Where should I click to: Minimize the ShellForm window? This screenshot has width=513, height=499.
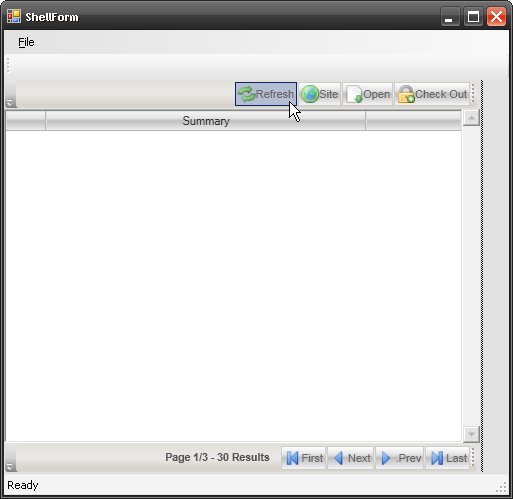click(x=450, y=17)
